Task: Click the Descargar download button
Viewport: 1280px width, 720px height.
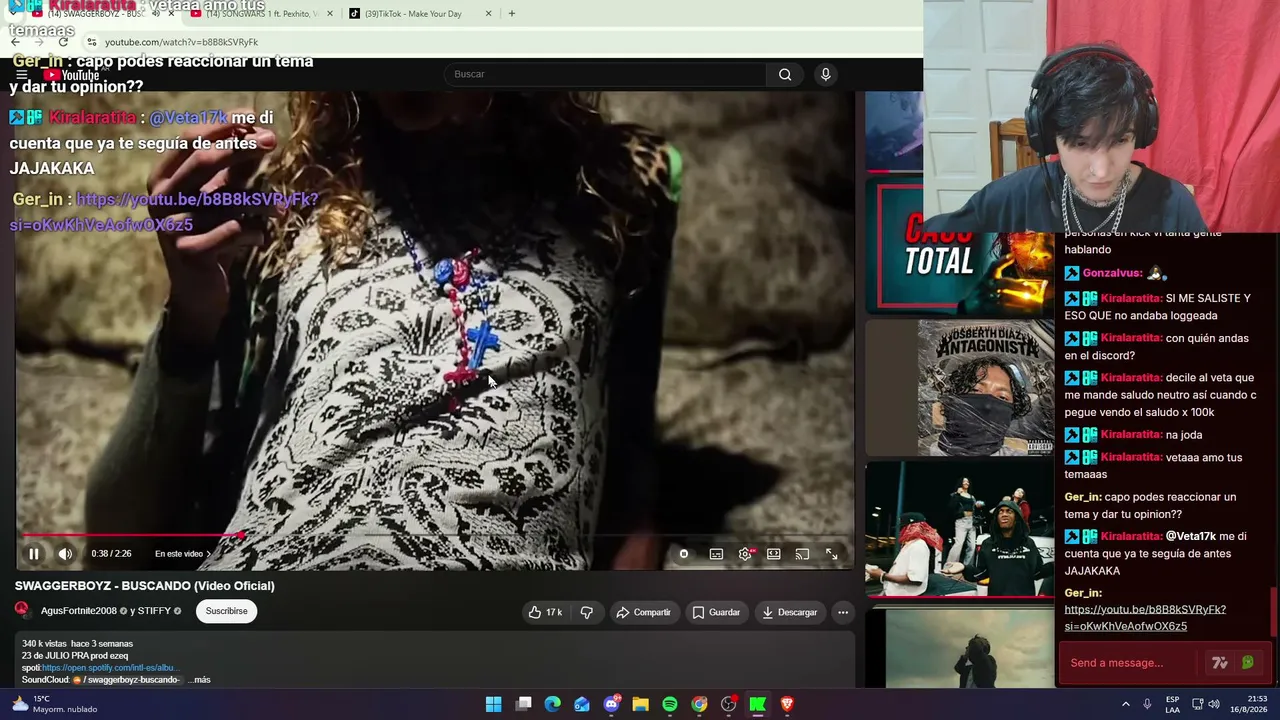Action: (x=789, y=612)
